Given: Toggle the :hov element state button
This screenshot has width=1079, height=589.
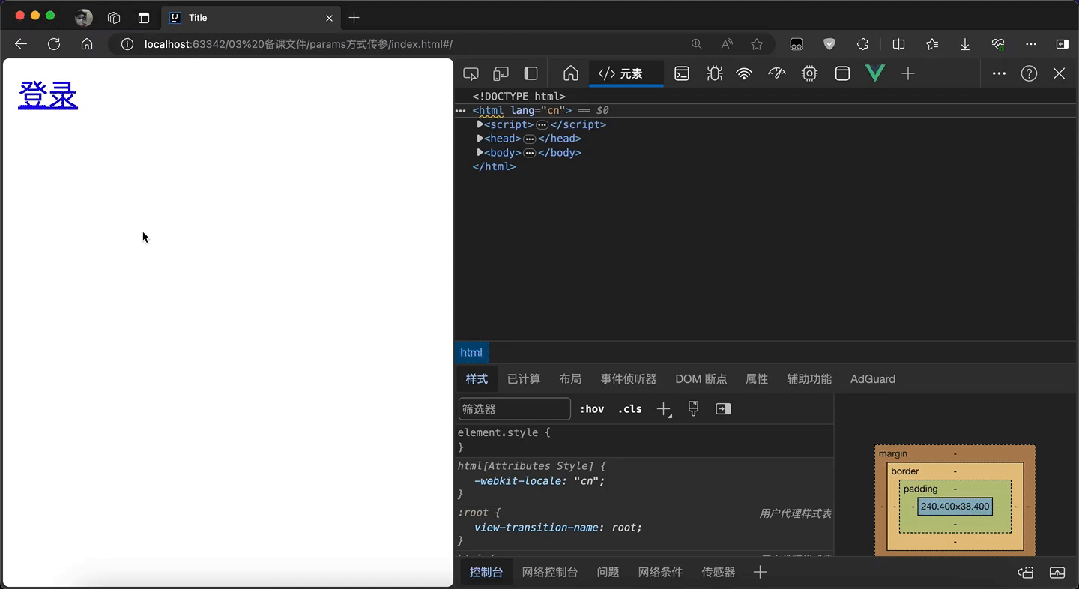Looking at the screenshot, I should tap(592, 409).
